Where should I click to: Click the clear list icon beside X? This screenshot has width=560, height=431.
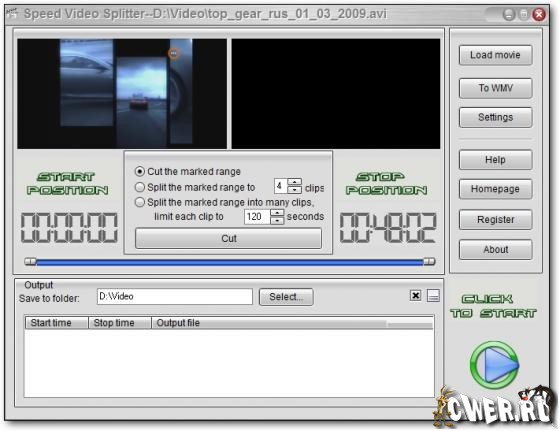click(x=433, y=296)
